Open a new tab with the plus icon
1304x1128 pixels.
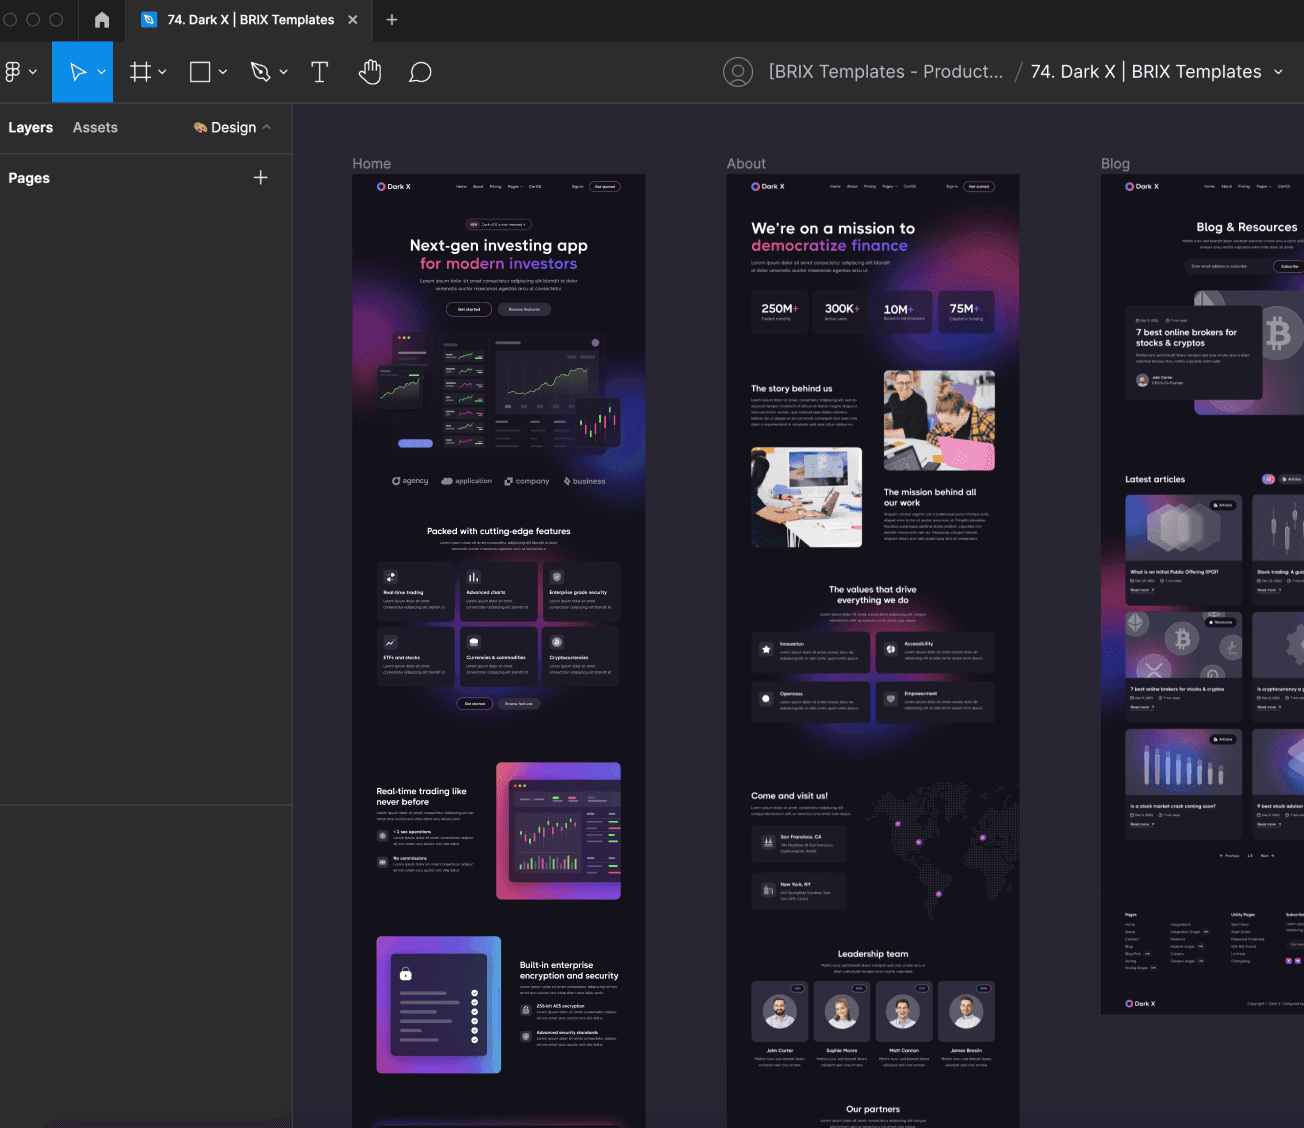pyautogui.click(x=392, y=20)
